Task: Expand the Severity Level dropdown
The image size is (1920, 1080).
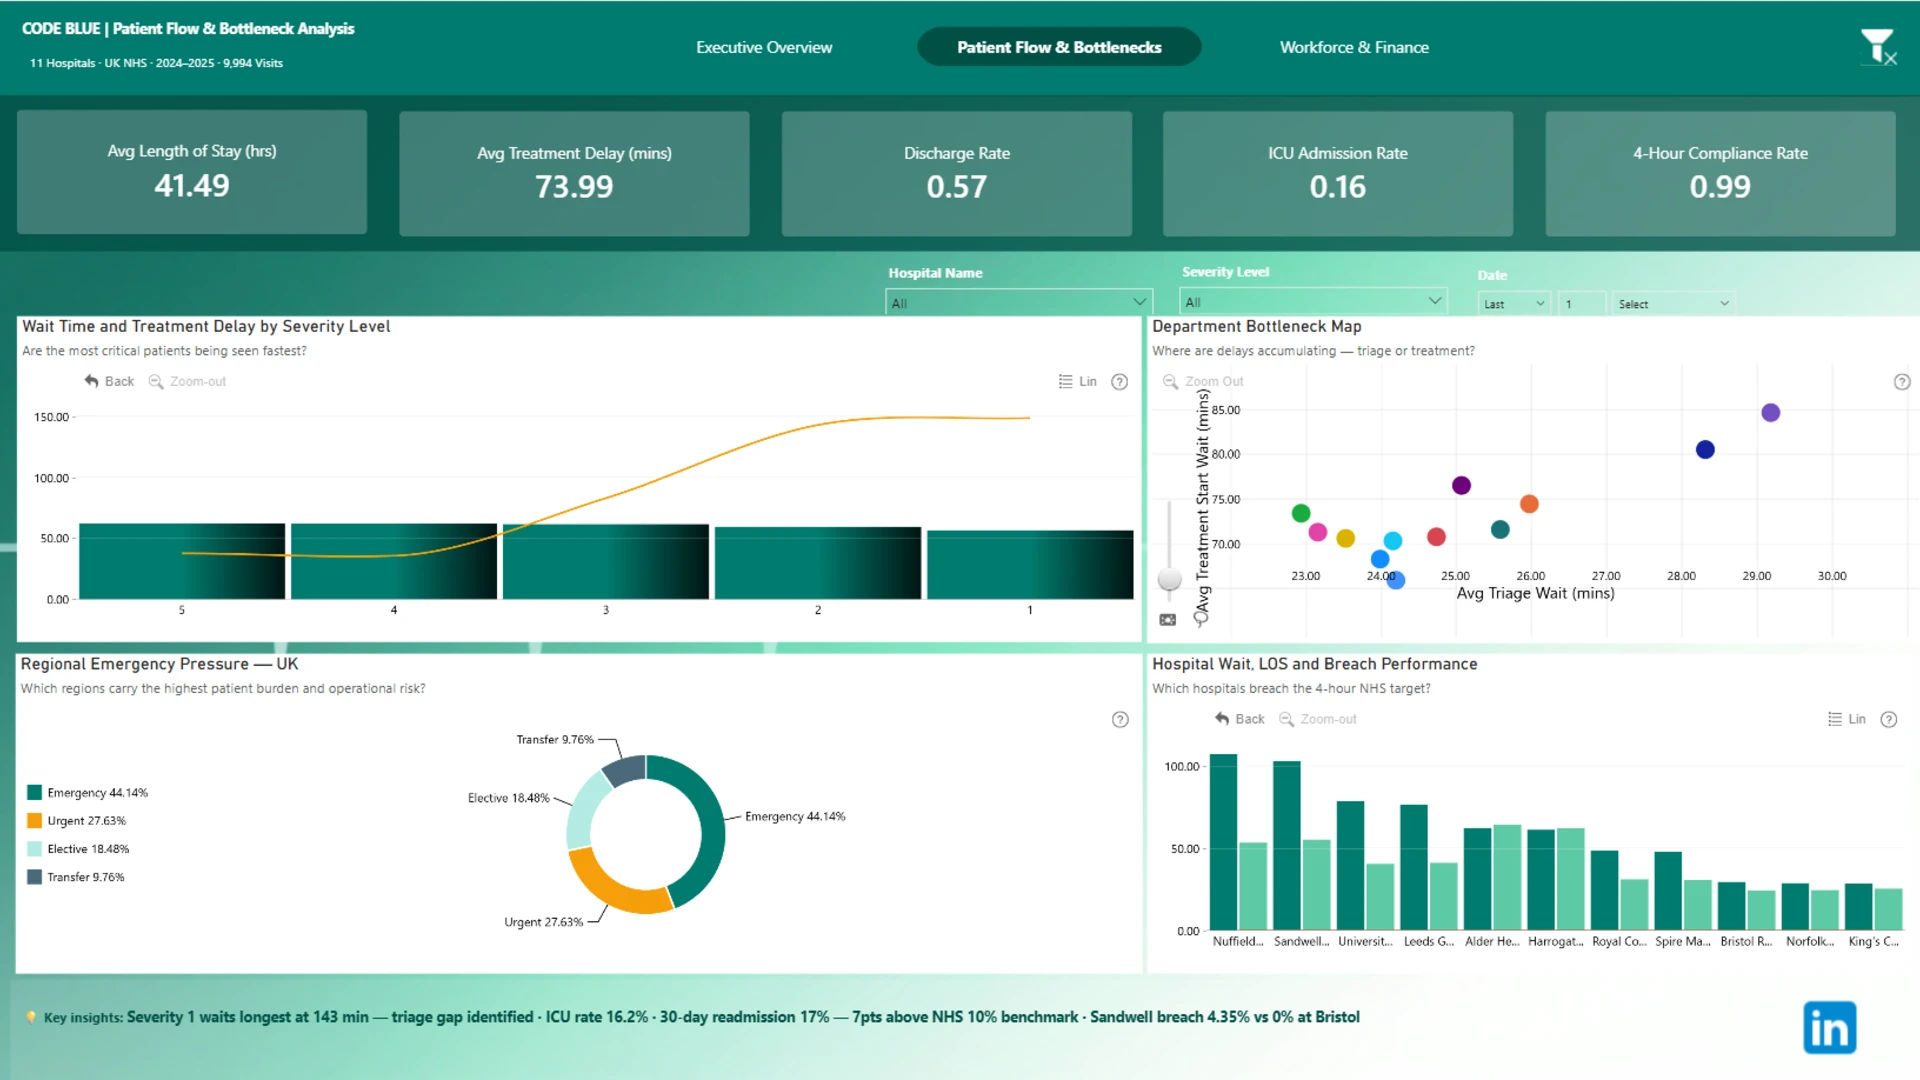Action: pos(1313,301)
